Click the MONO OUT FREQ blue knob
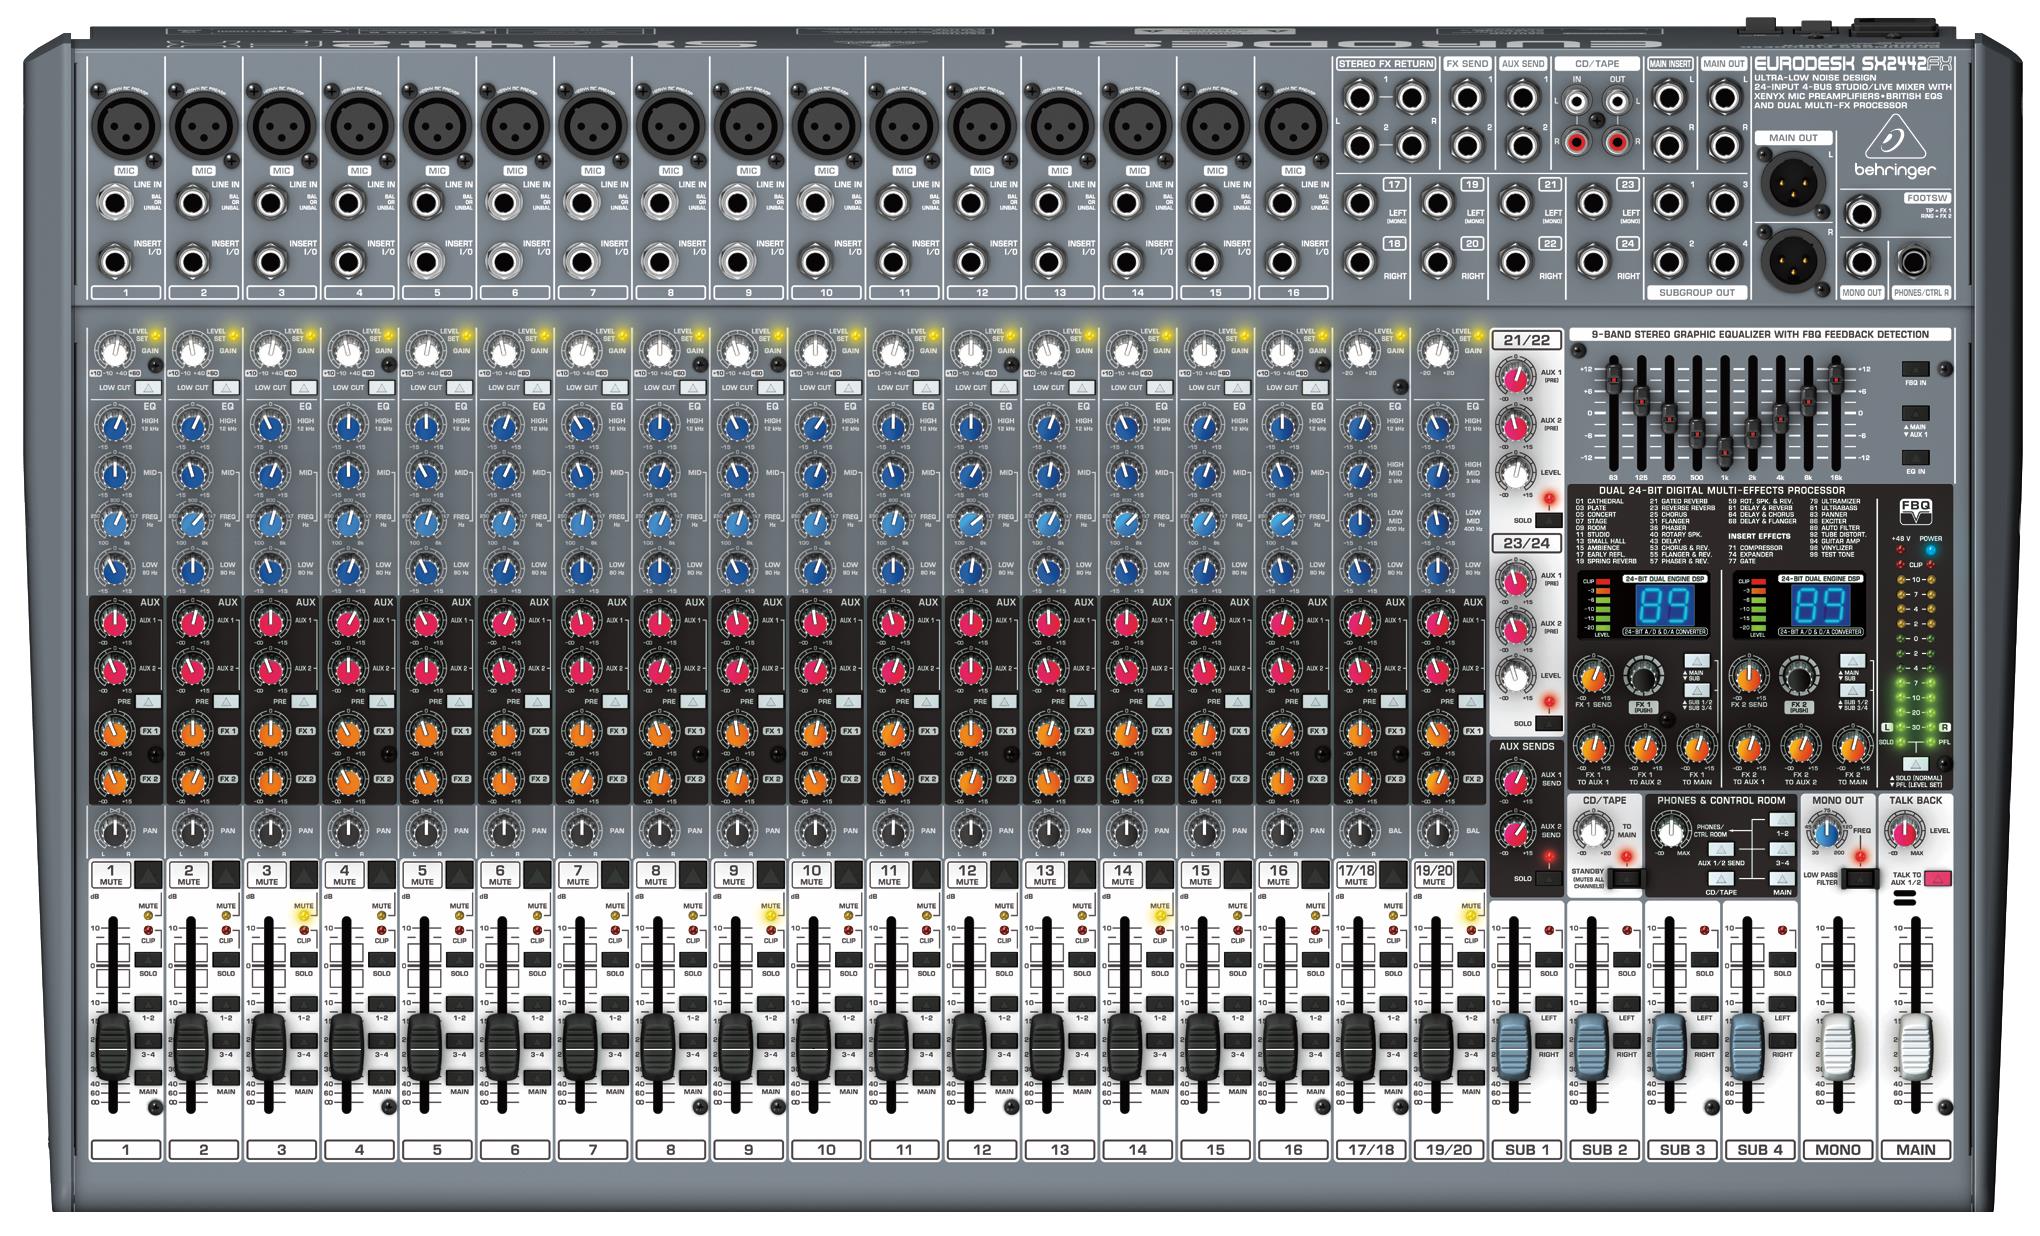The image size is (2040, 1236). 1826,834
